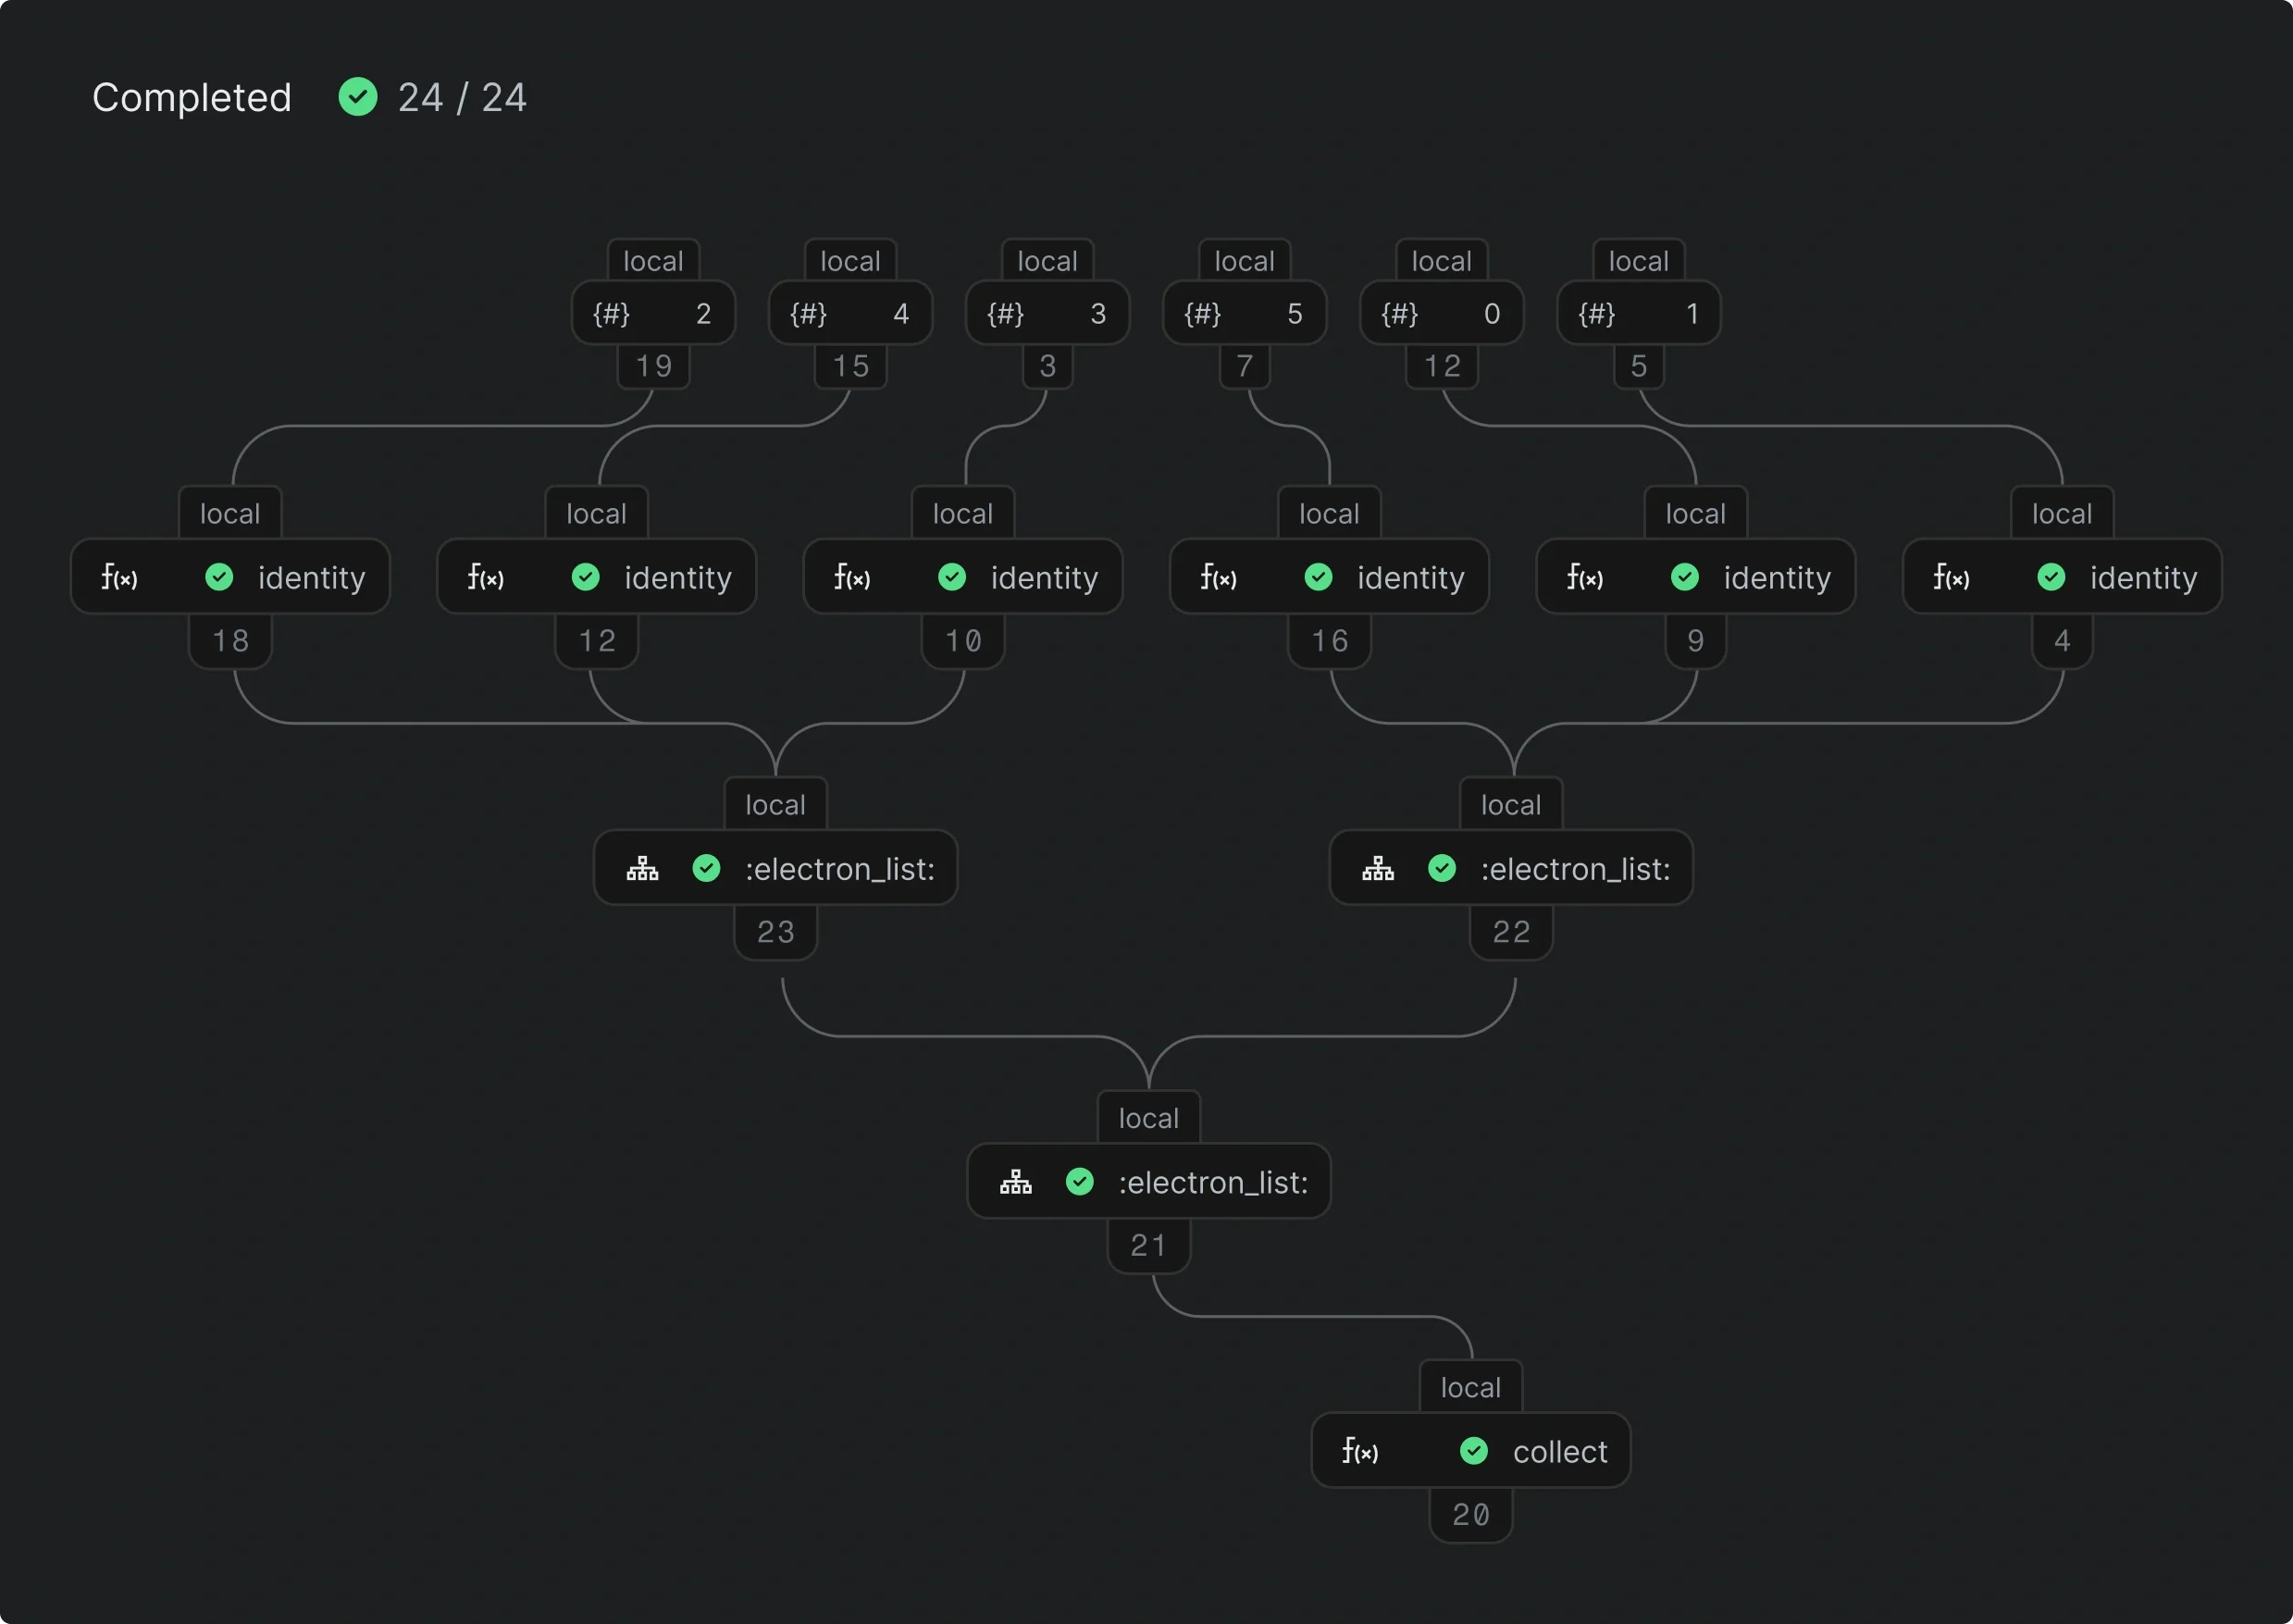
Task: Select the 'identity' label above node 18
Action: point(311,578)
